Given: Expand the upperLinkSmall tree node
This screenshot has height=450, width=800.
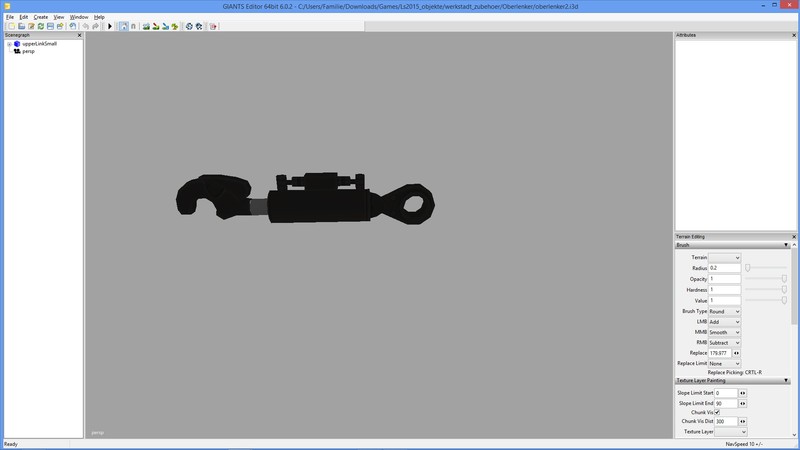Looking at the screenshot, I should click(x=8, y=44).
